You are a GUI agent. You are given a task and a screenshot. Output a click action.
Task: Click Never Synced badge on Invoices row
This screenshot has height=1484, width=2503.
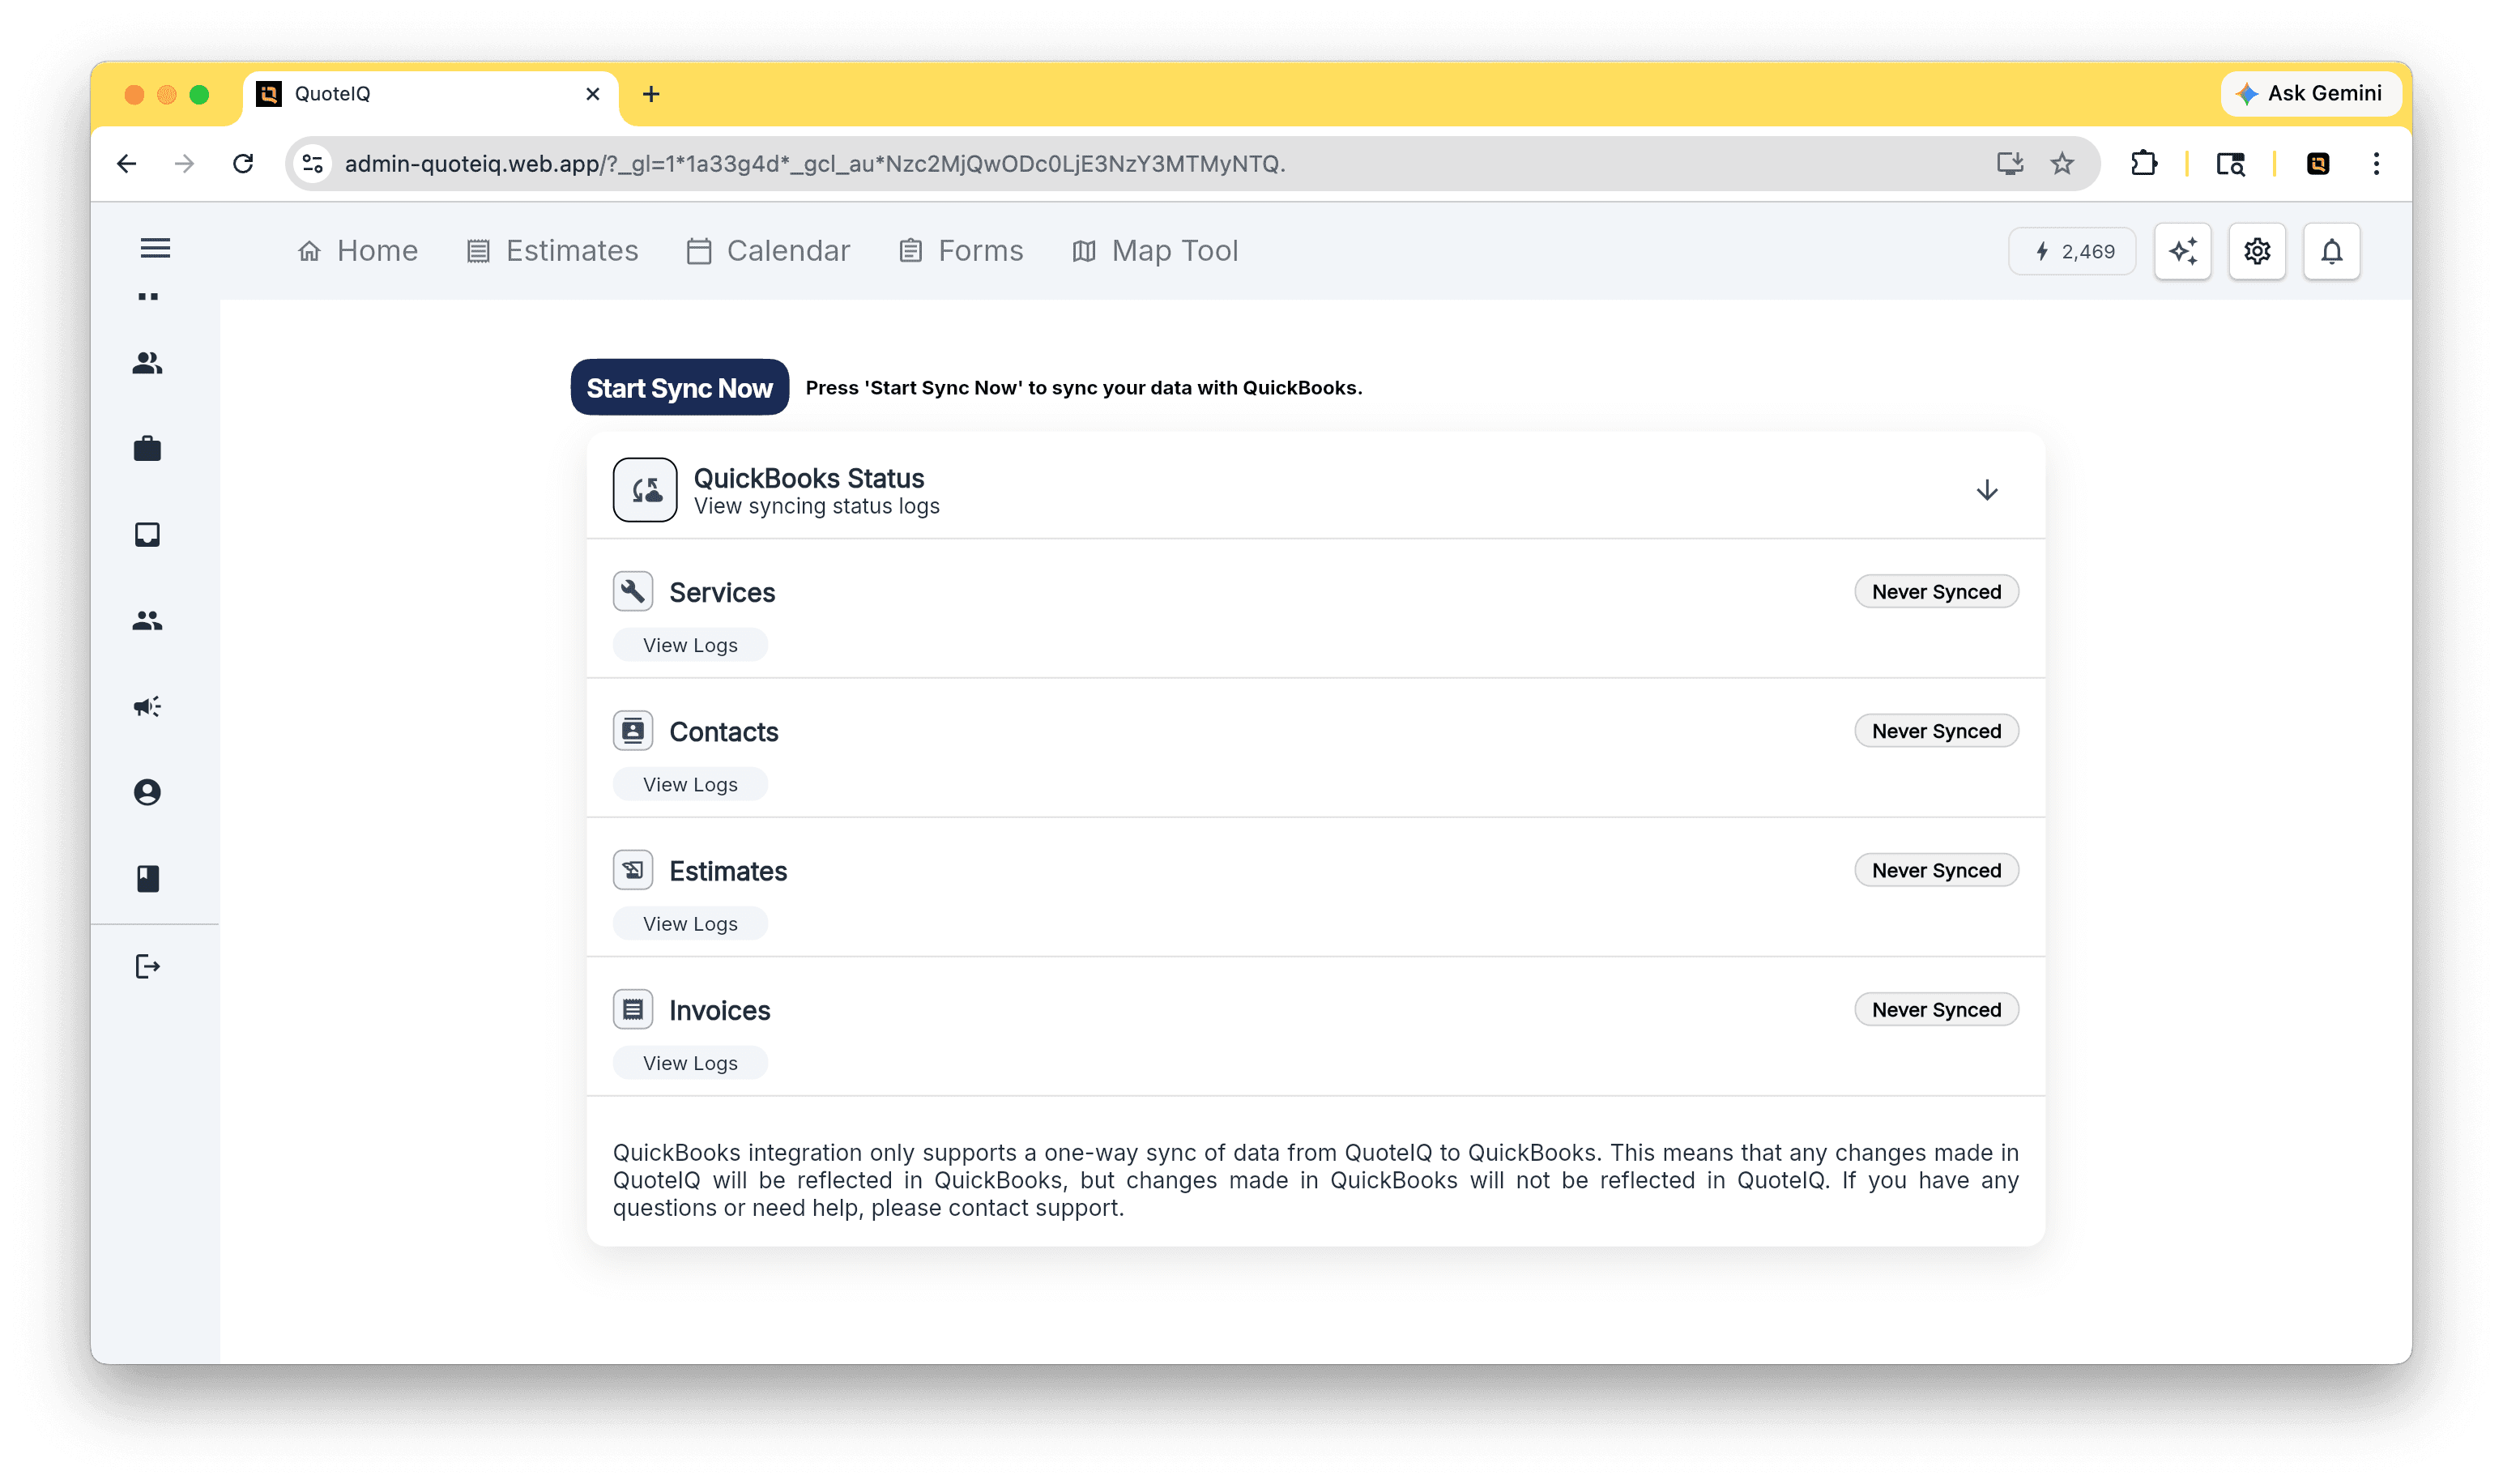1936,1010
